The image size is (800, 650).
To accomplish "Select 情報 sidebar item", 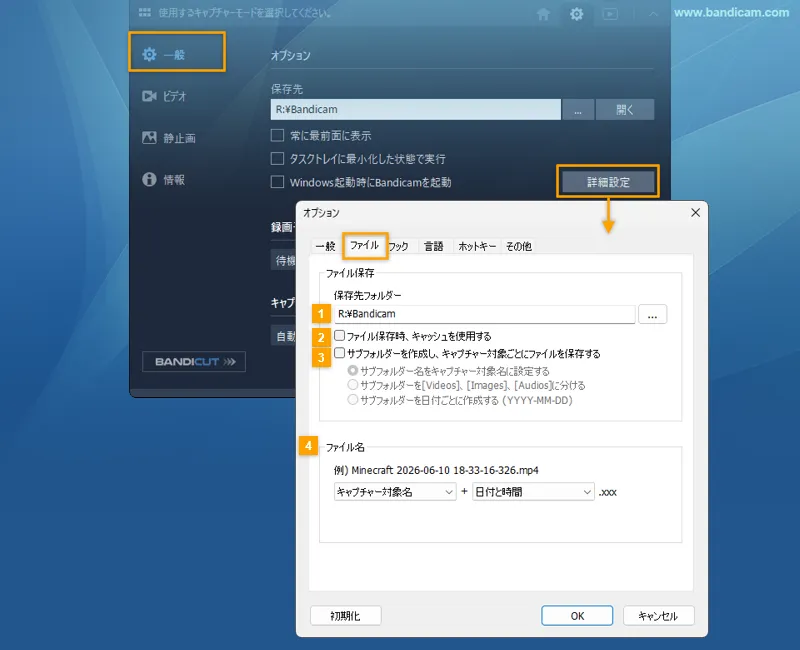I will point(163,180).
